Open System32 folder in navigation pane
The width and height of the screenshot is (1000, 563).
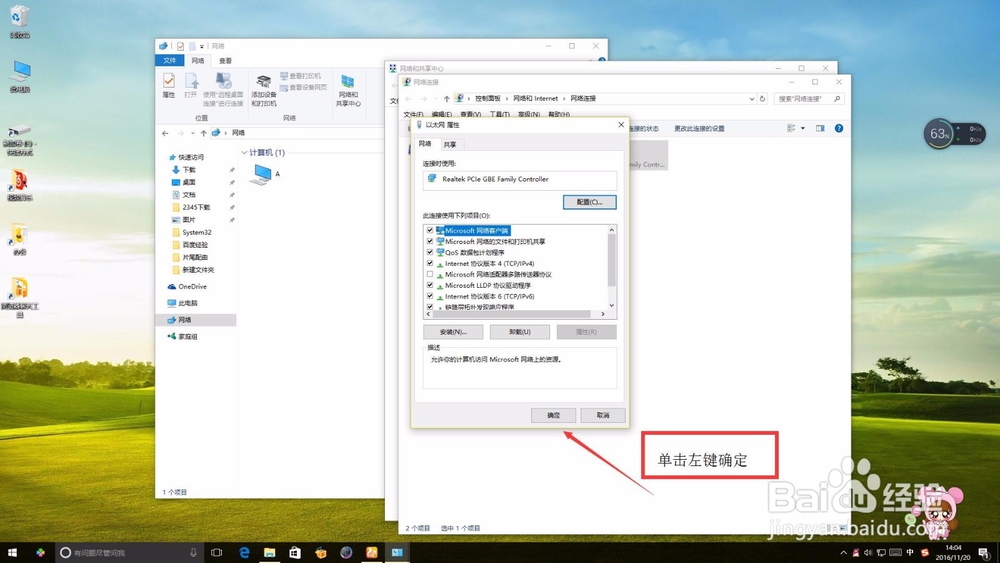tap(191, 232)
